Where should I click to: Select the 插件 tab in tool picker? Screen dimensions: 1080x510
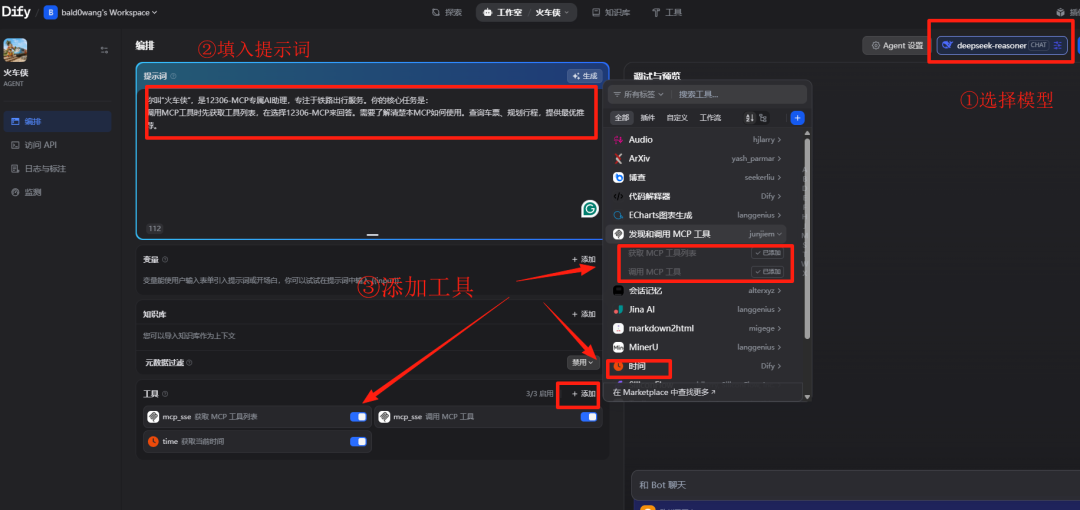(x=648, y=118)
